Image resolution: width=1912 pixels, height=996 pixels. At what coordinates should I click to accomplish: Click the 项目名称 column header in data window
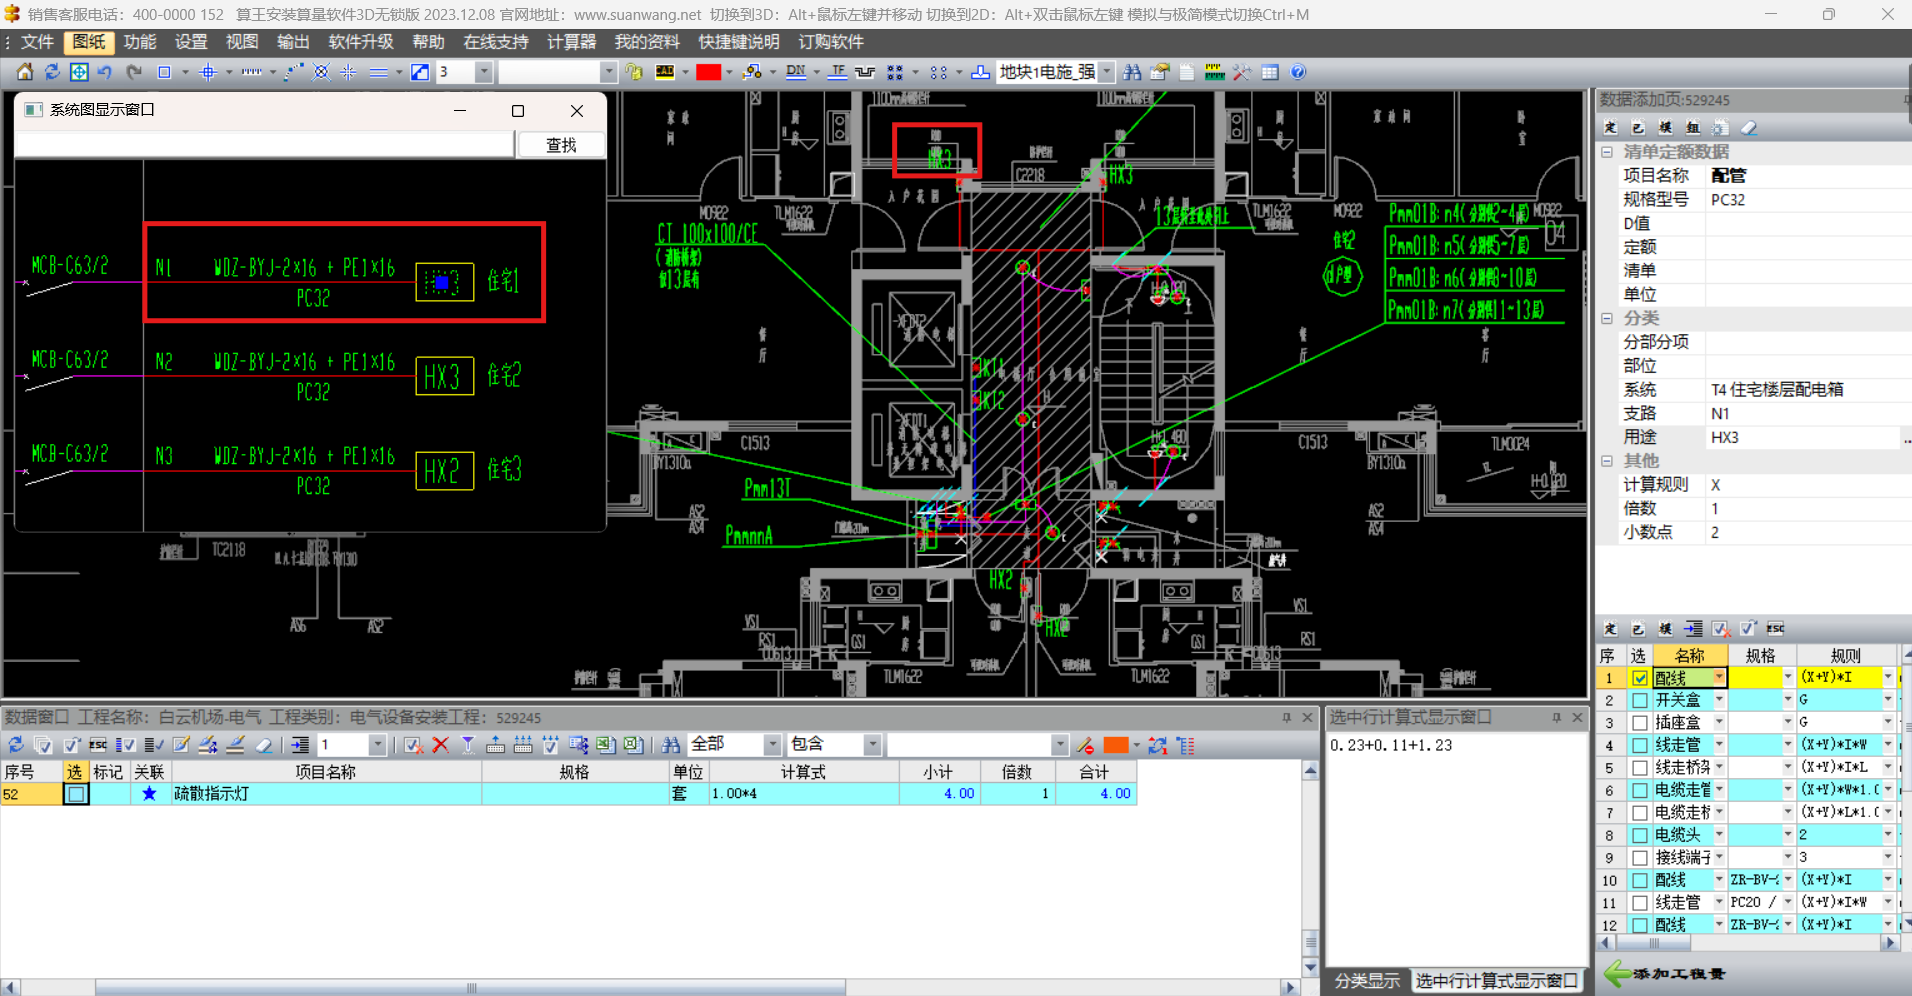(326, 772)
